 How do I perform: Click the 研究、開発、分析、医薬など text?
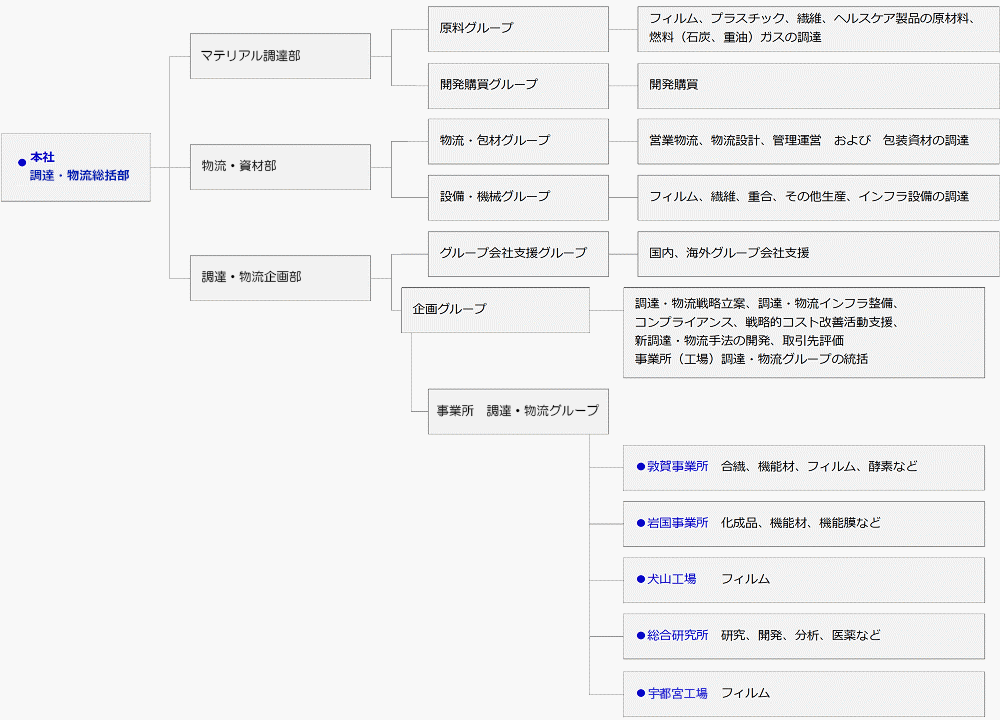tap(800, 635)
